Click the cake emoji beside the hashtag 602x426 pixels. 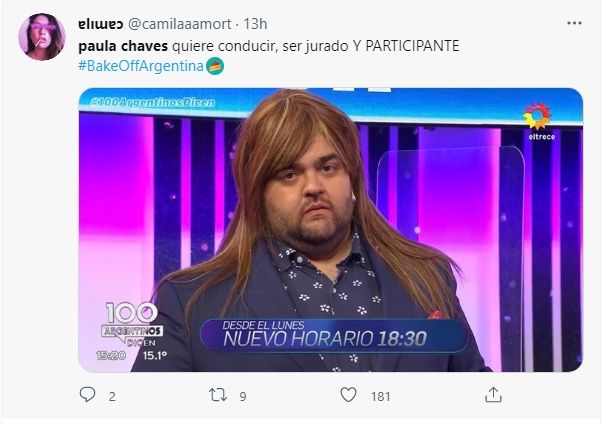pos(215,66)
